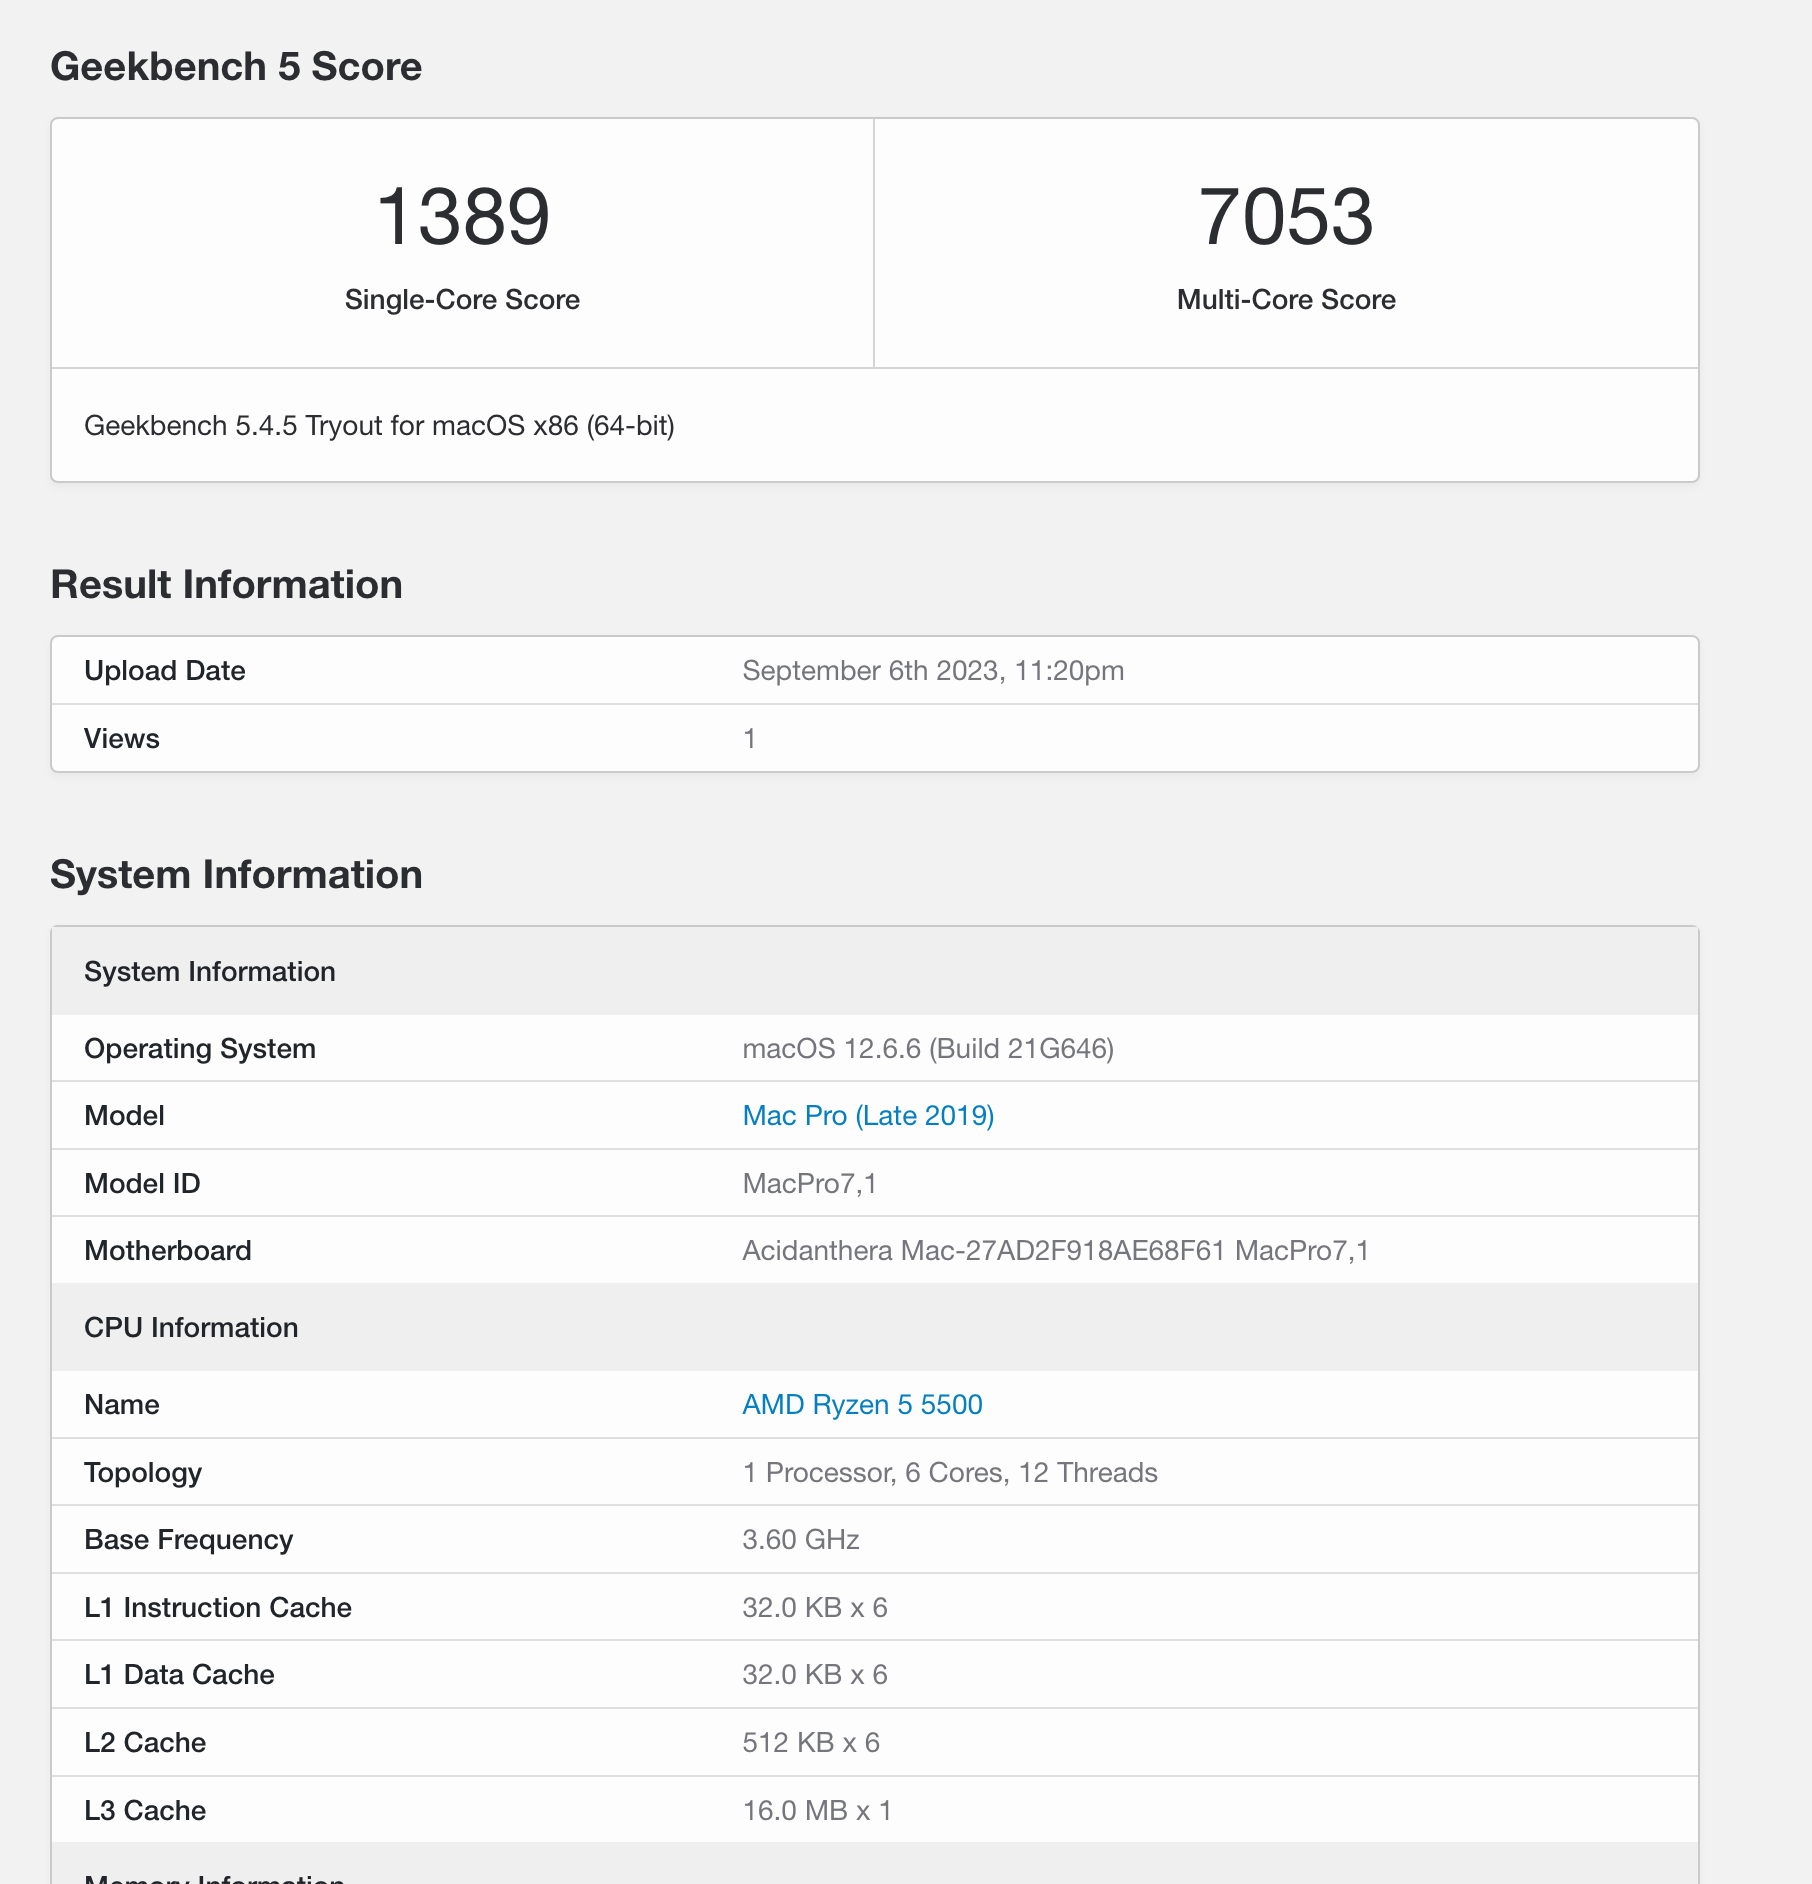Open the AMD Ryzen 5 5500 link
Viewport: 1812px width, 1884px height.
pos(862,1404)
